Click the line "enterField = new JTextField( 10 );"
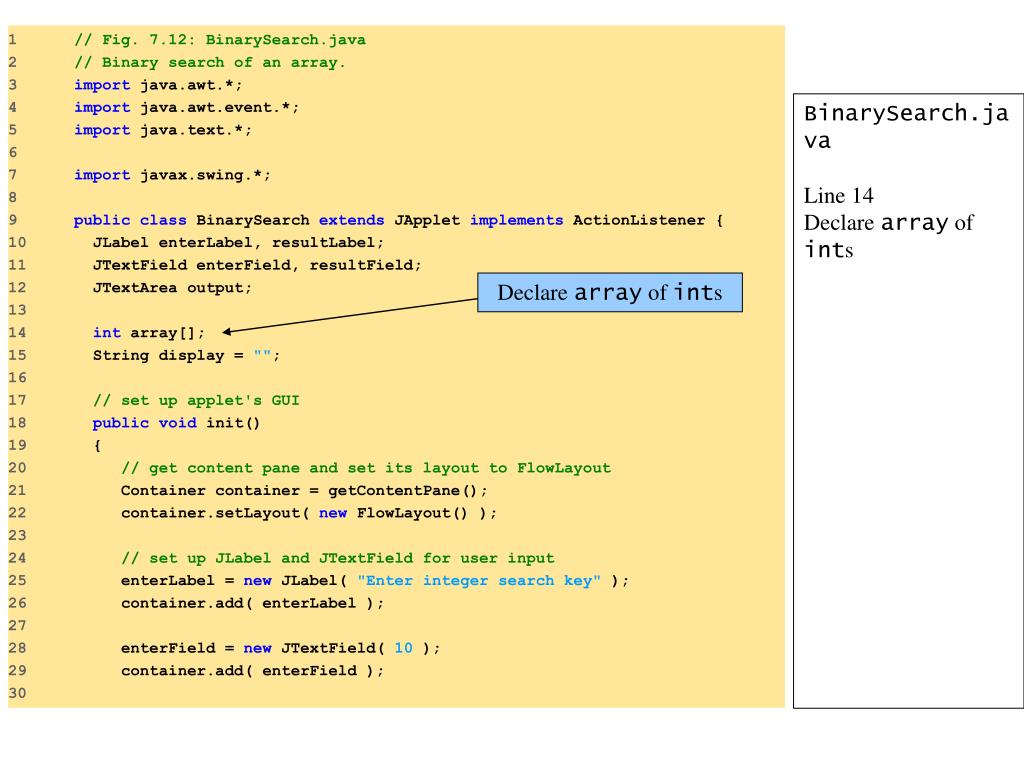Viewport: 1024px width, 768px height. point(281,648)
